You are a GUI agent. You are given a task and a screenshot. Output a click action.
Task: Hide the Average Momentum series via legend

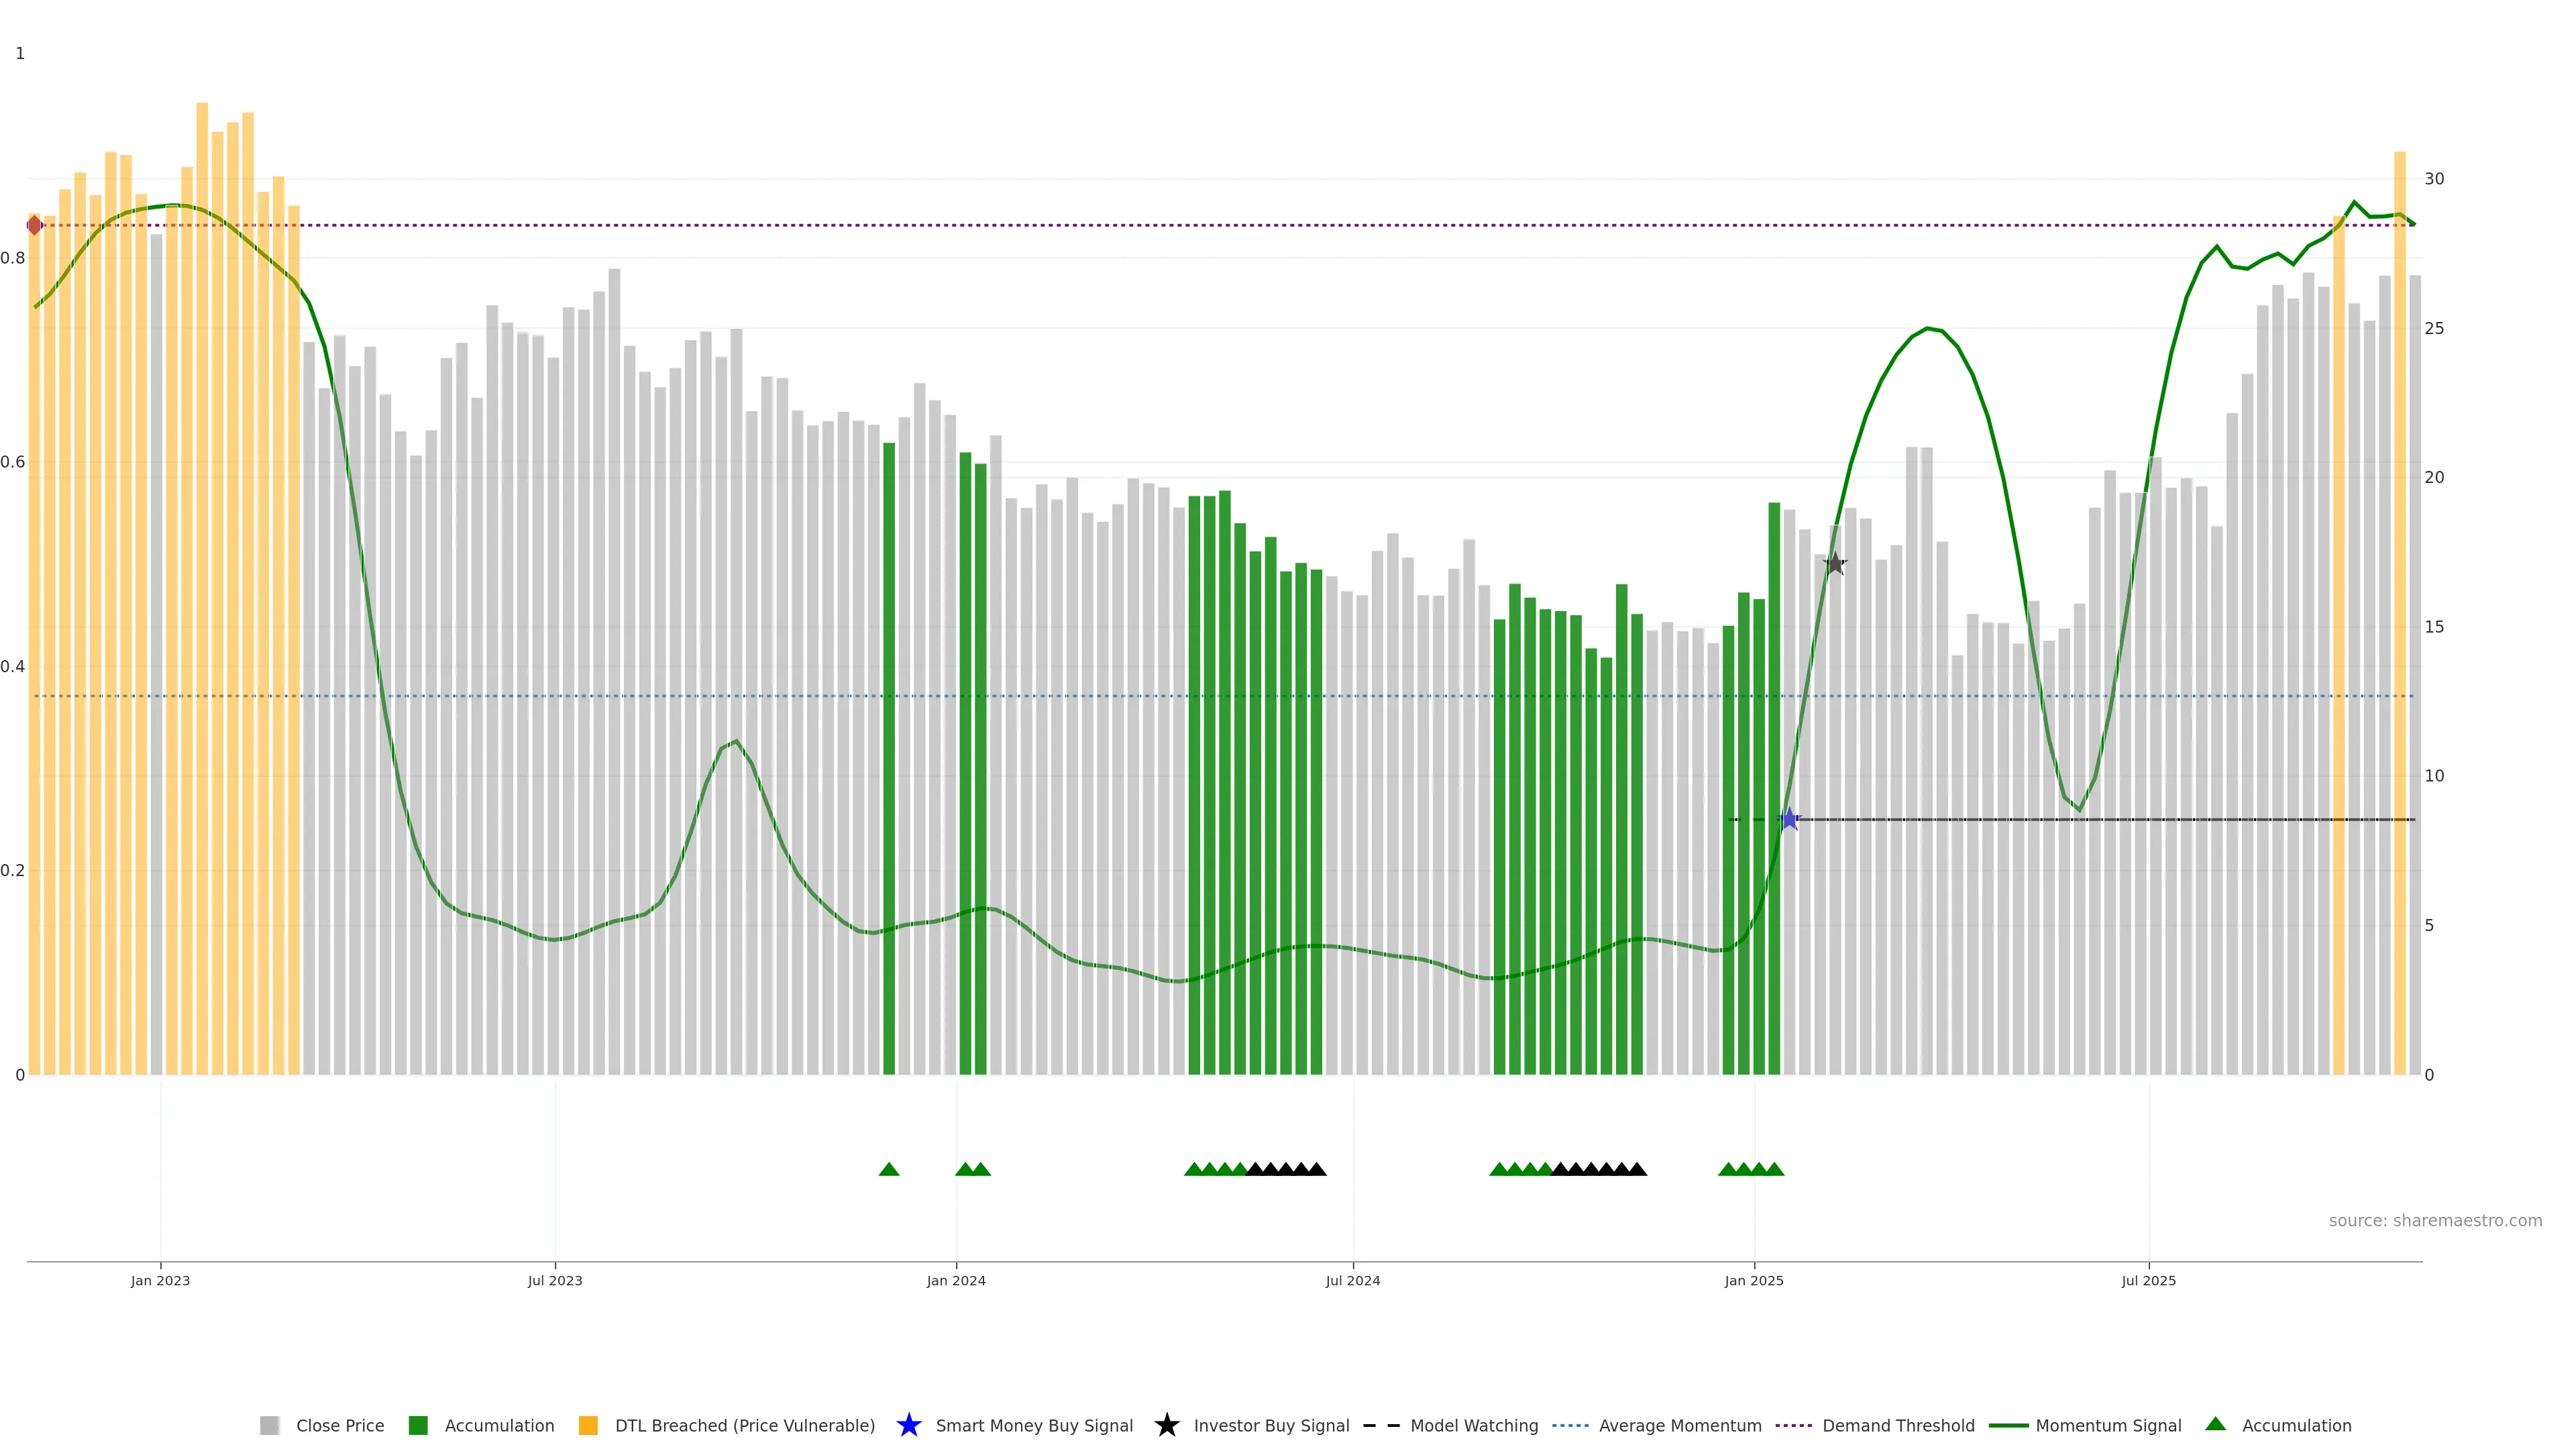click(x=1679, y=1425)
